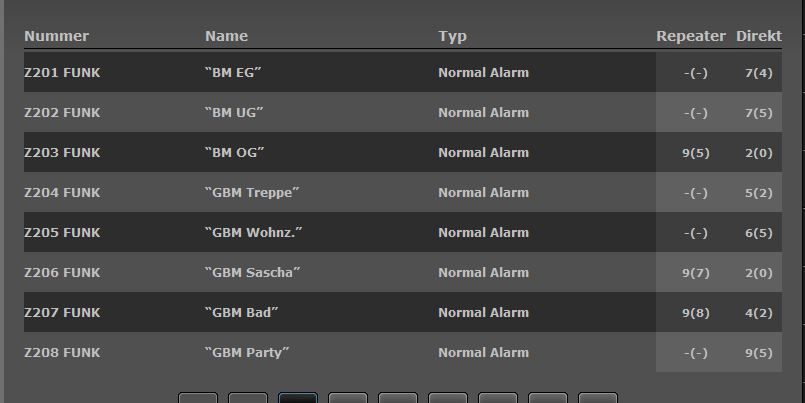Click the highlighted dark page button below the table
Image resolution: width=805 pixels, height=403 pixels.
coord(298,398)
